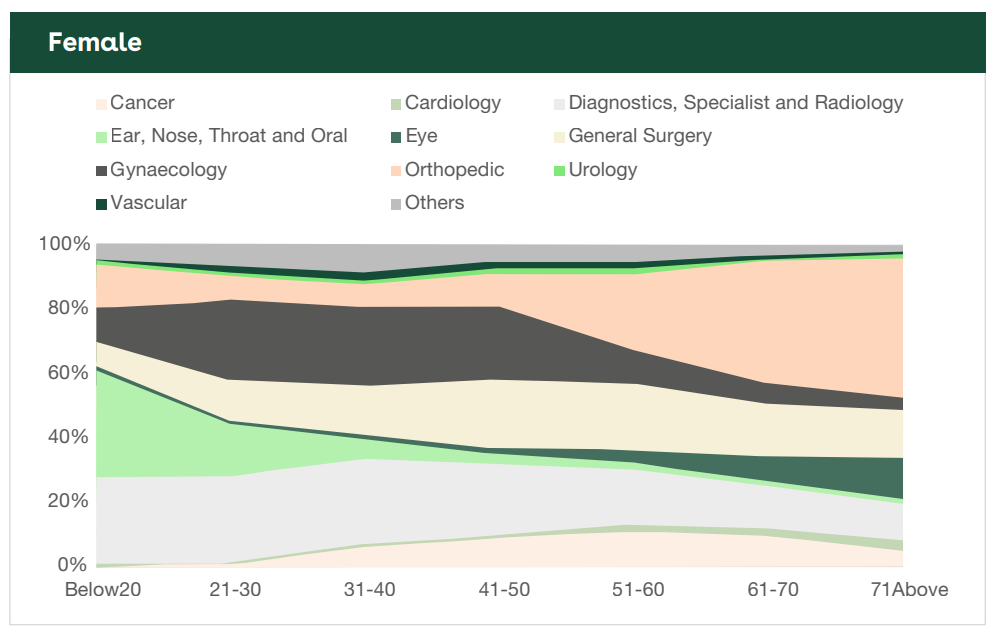Select the Urology legend swatch

[559, 170]
